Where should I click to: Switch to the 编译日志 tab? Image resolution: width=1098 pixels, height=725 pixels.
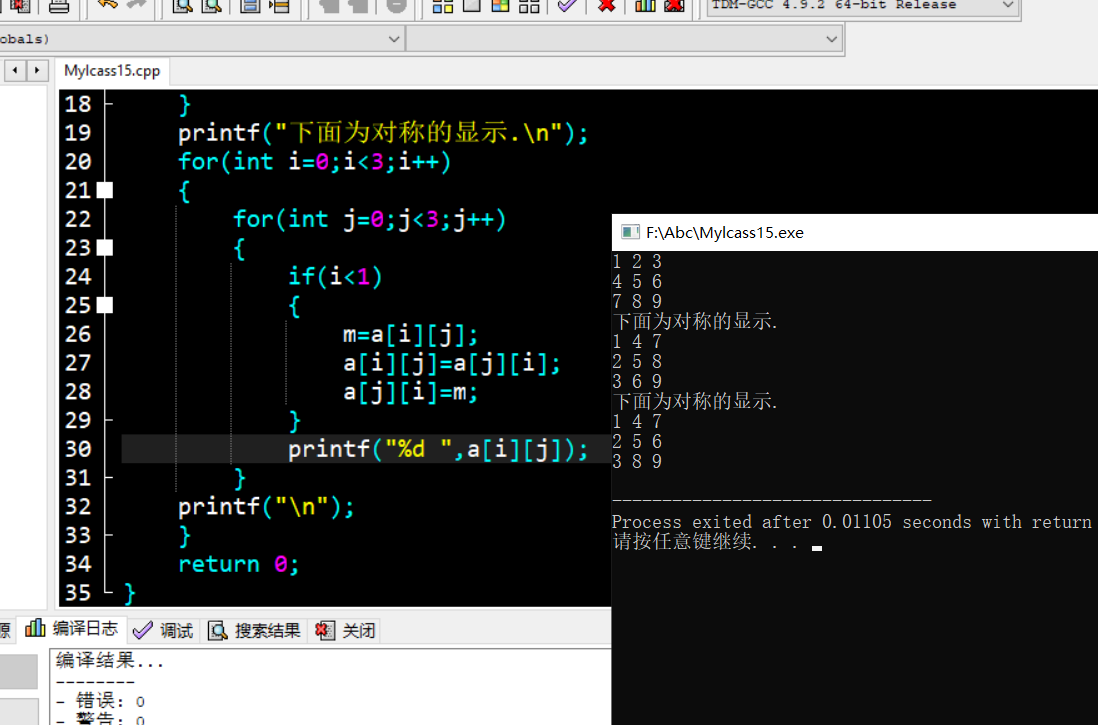tap(71, 629)
